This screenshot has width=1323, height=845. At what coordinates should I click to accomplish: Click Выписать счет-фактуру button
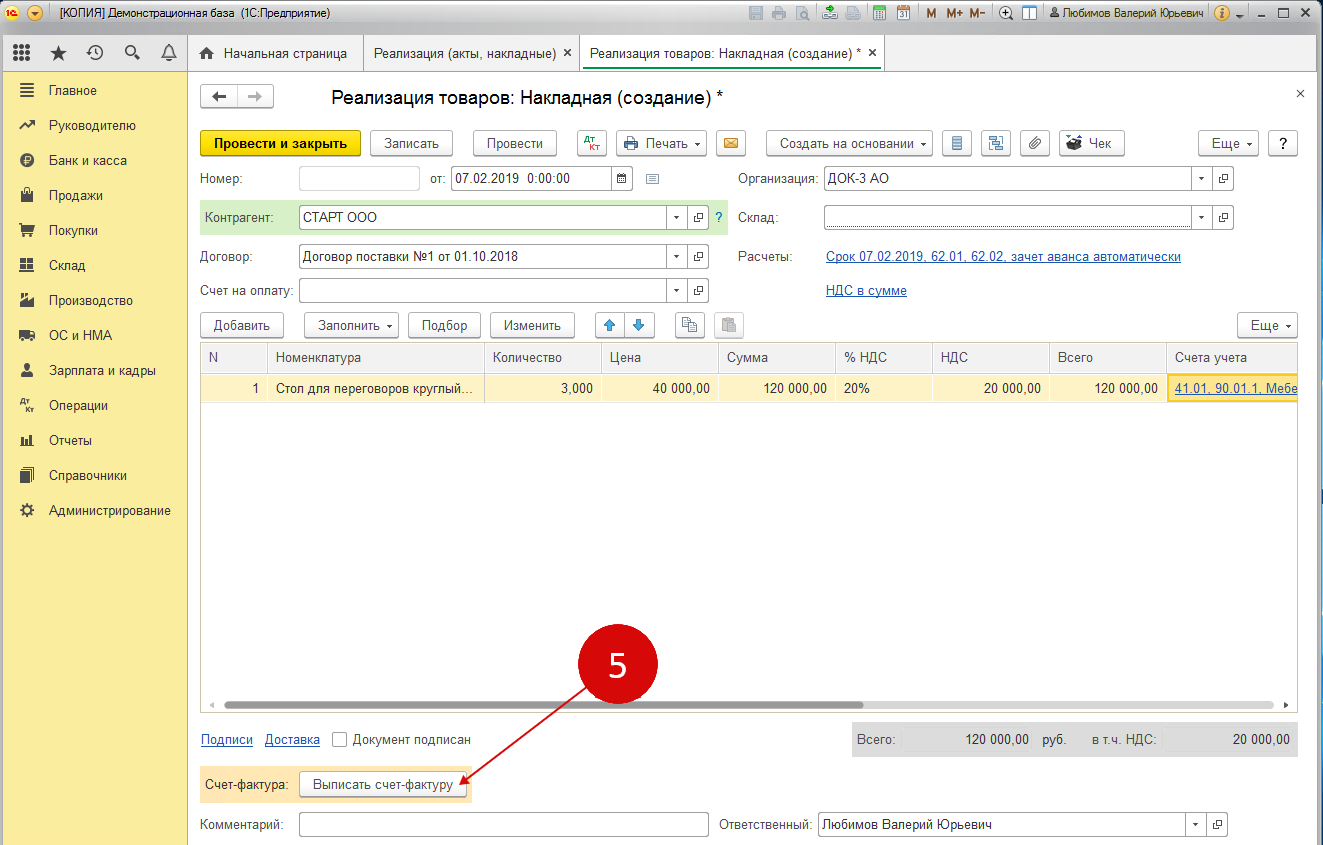[383, 785]
